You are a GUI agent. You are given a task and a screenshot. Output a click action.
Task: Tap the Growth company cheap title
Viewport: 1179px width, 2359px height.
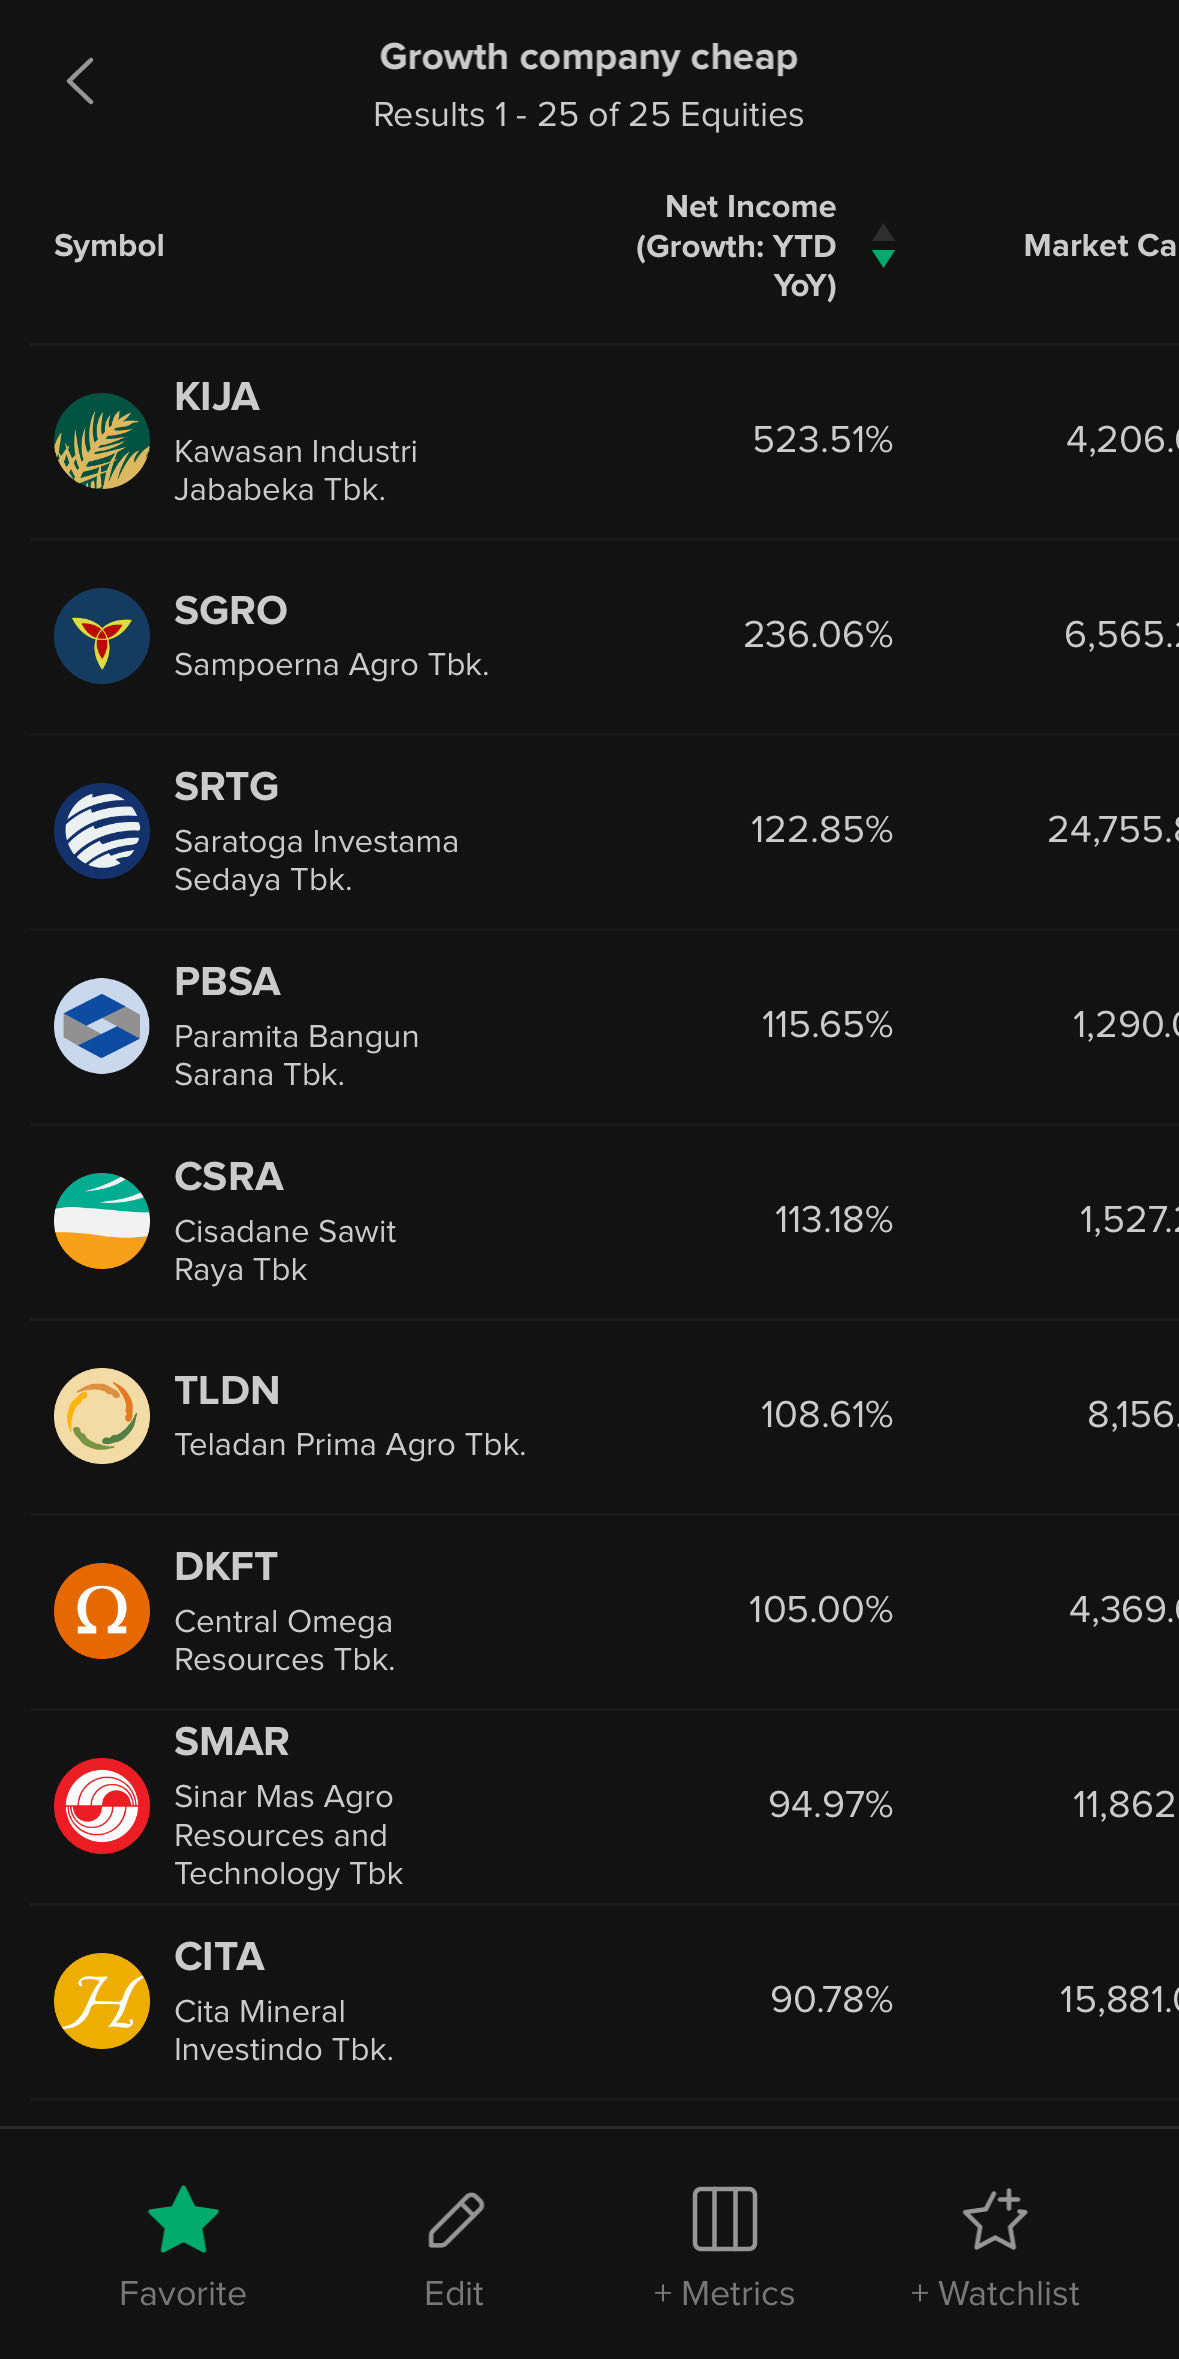[589, 57]
